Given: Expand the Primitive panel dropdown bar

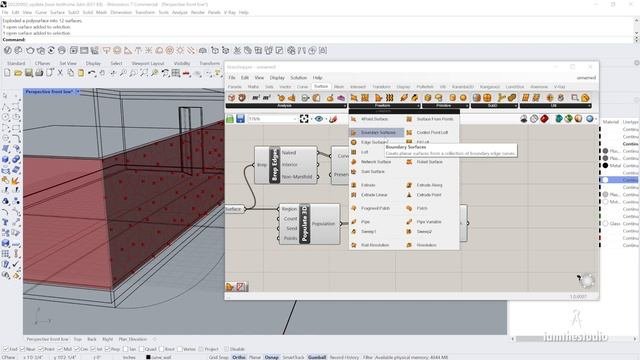Looking at the screenshot, I should pos(445,106).
